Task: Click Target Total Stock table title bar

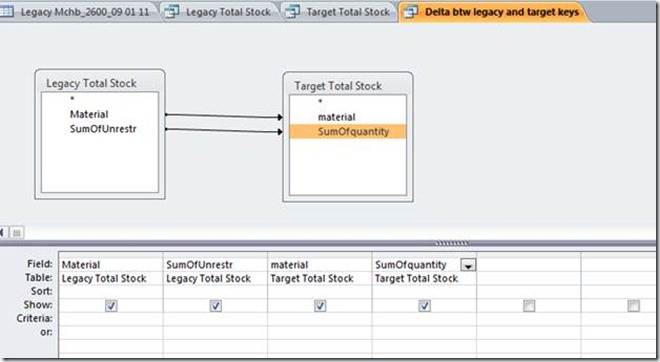Action: click(x=348, y=86)
